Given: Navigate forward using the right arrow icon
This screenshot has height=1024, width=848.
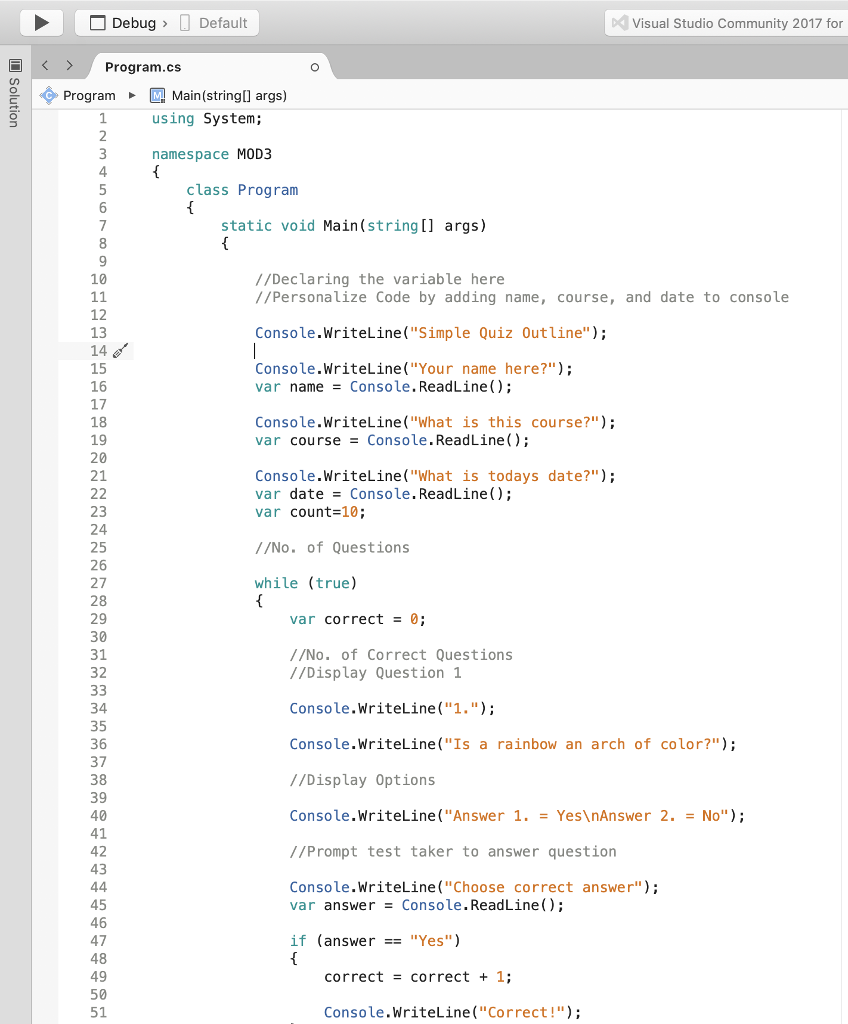Looking at the screenshot, I should (68, 64).
